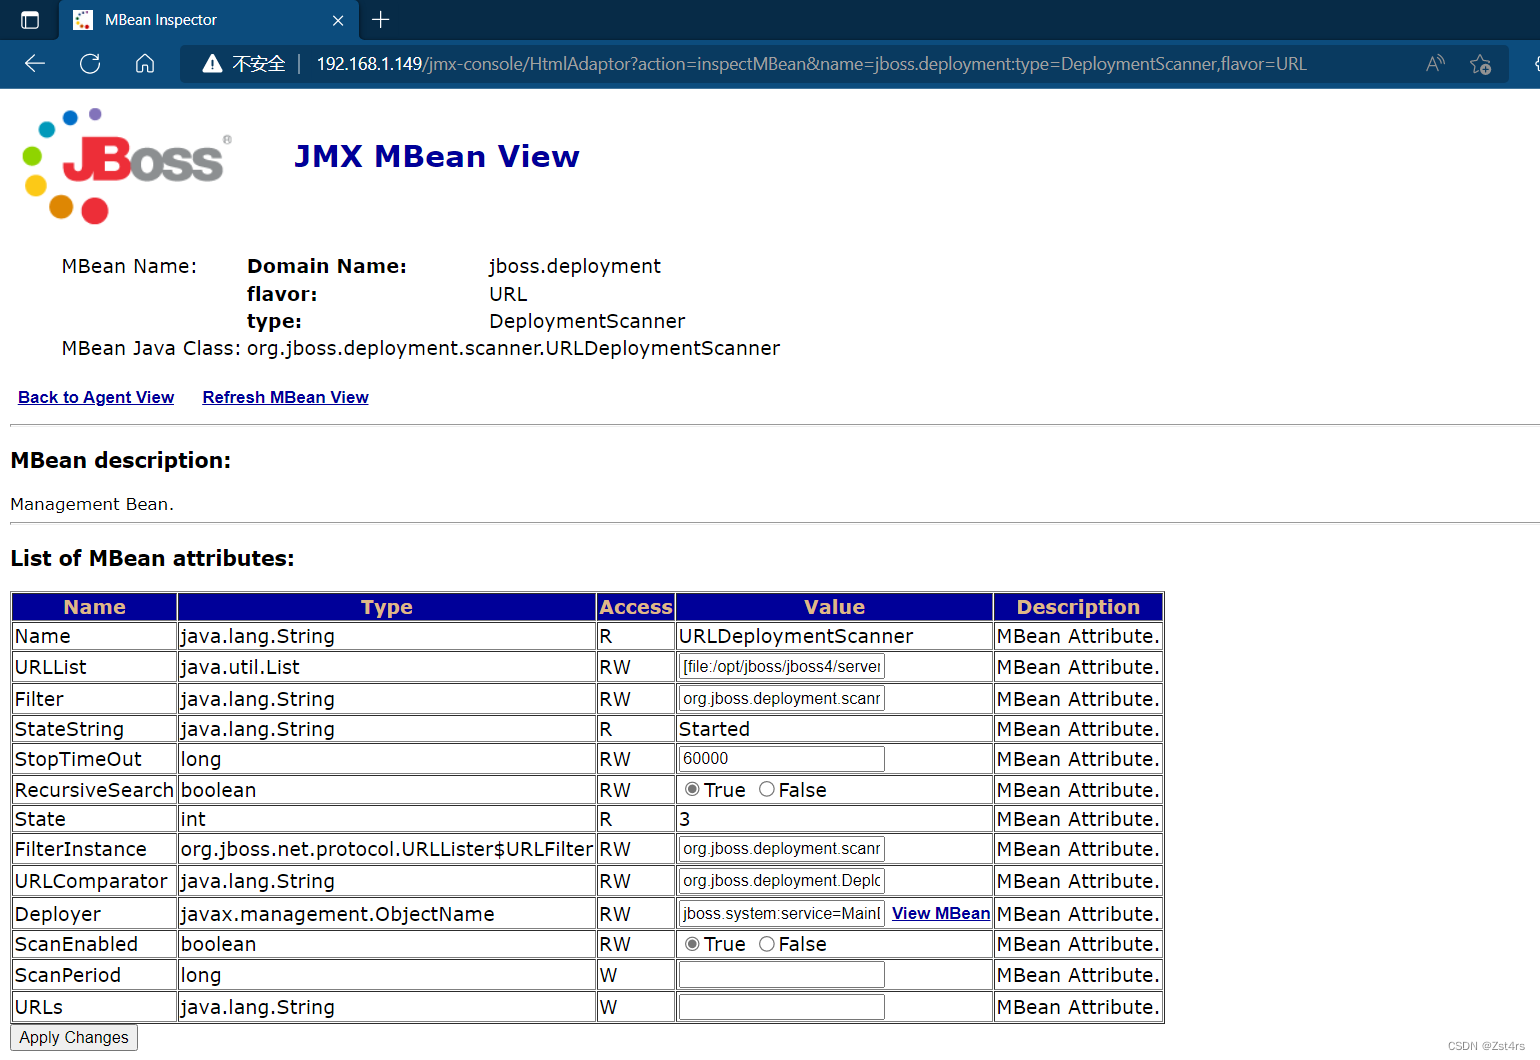Click the URLComparator name cell
The height and width of the screenshot is (1060, 1540).
point(95,881)
